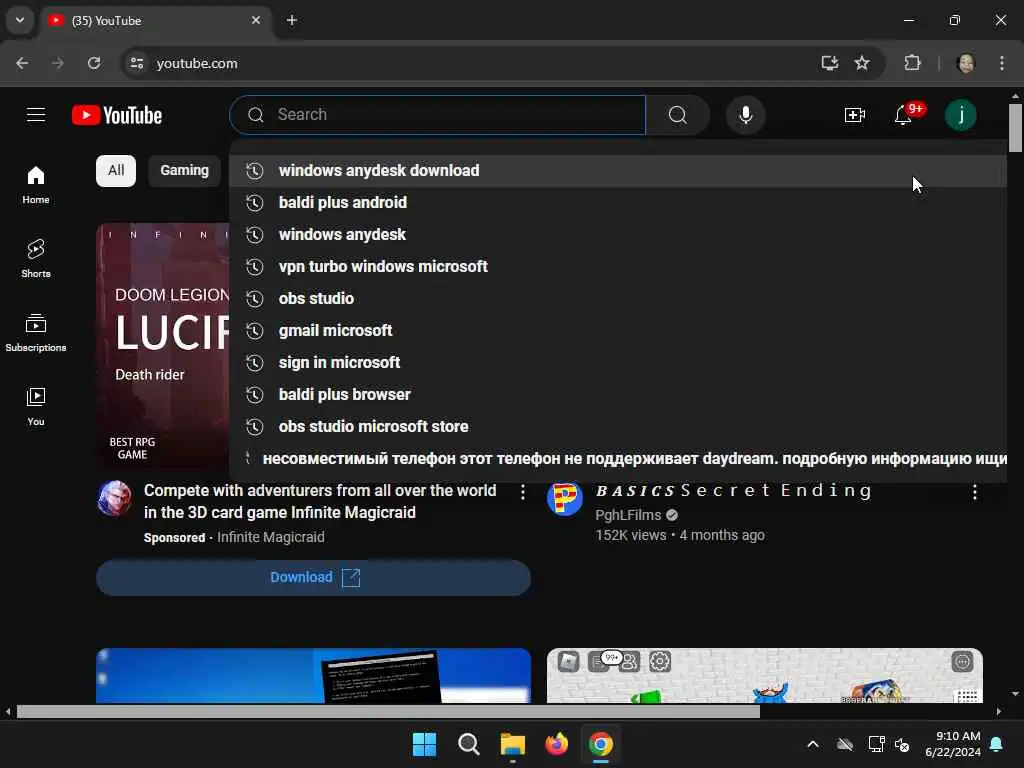
Task: Open the Chrome profile avatar
Action: 965,63
